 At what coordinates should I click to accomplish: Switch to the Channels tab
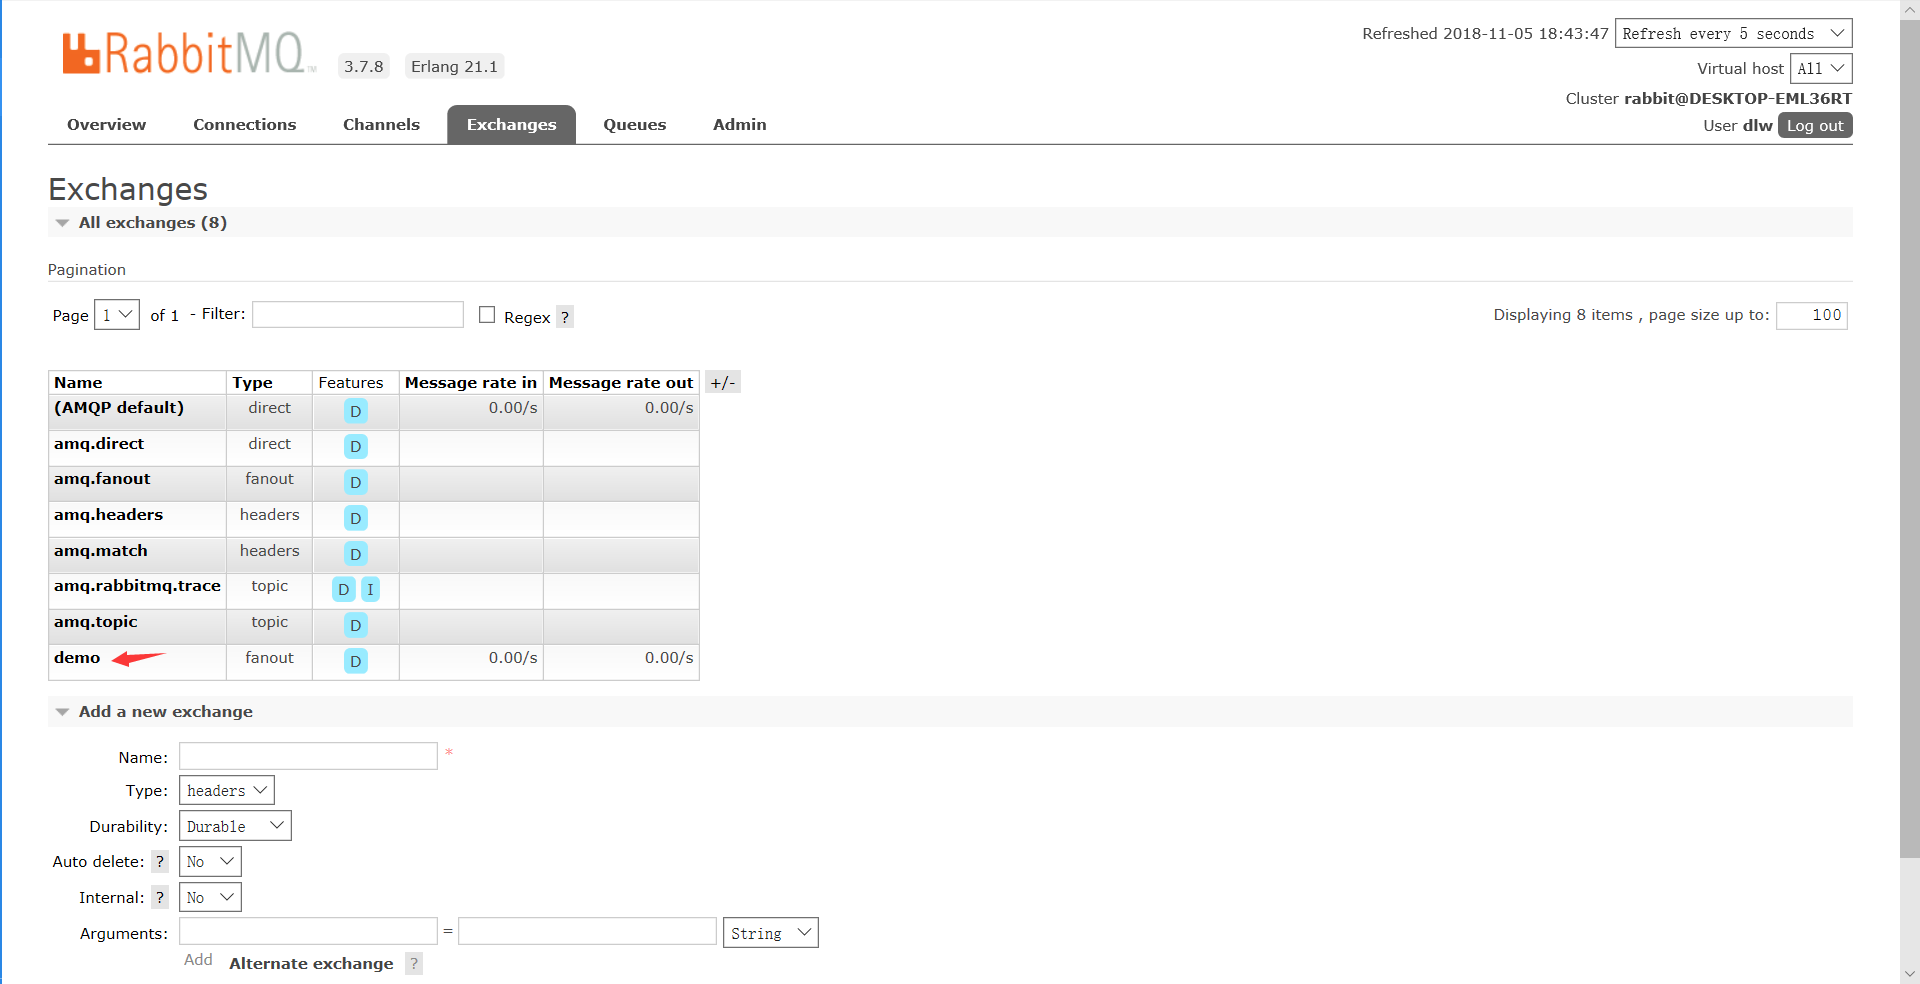click(x=381, y=125)
